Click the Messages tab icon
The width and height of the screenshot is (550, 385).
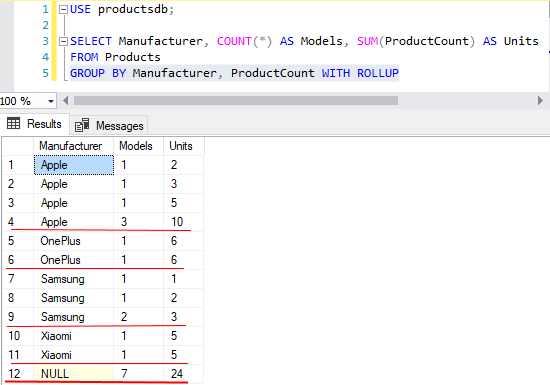(82, 125)
